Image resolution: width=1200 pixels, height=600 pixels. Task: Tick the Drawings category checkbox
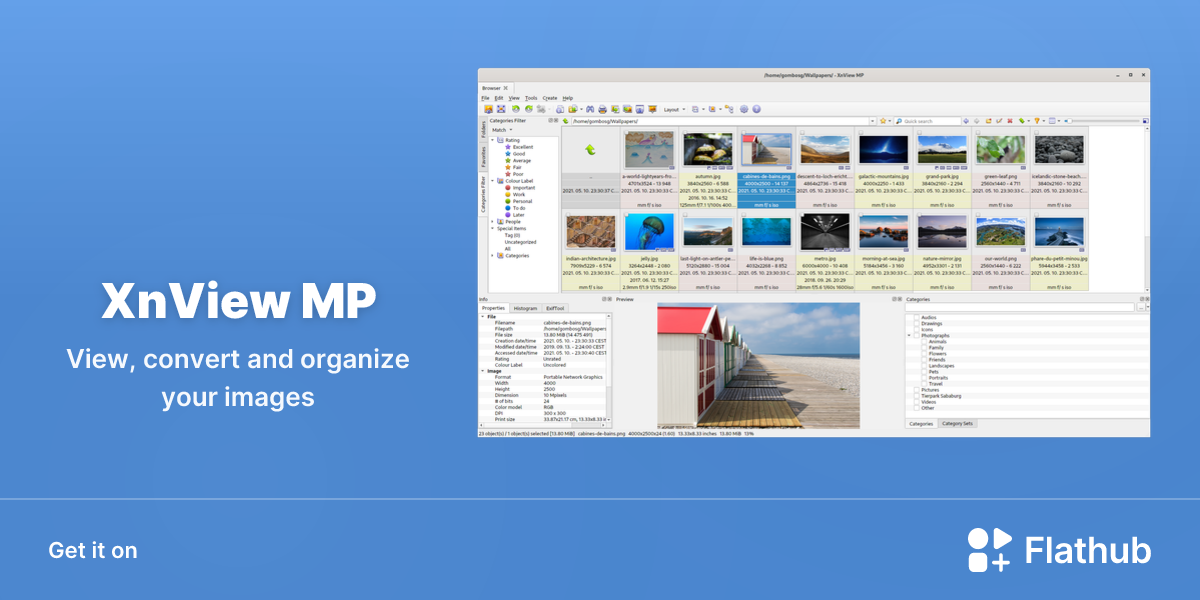click(x=917, y=323)
